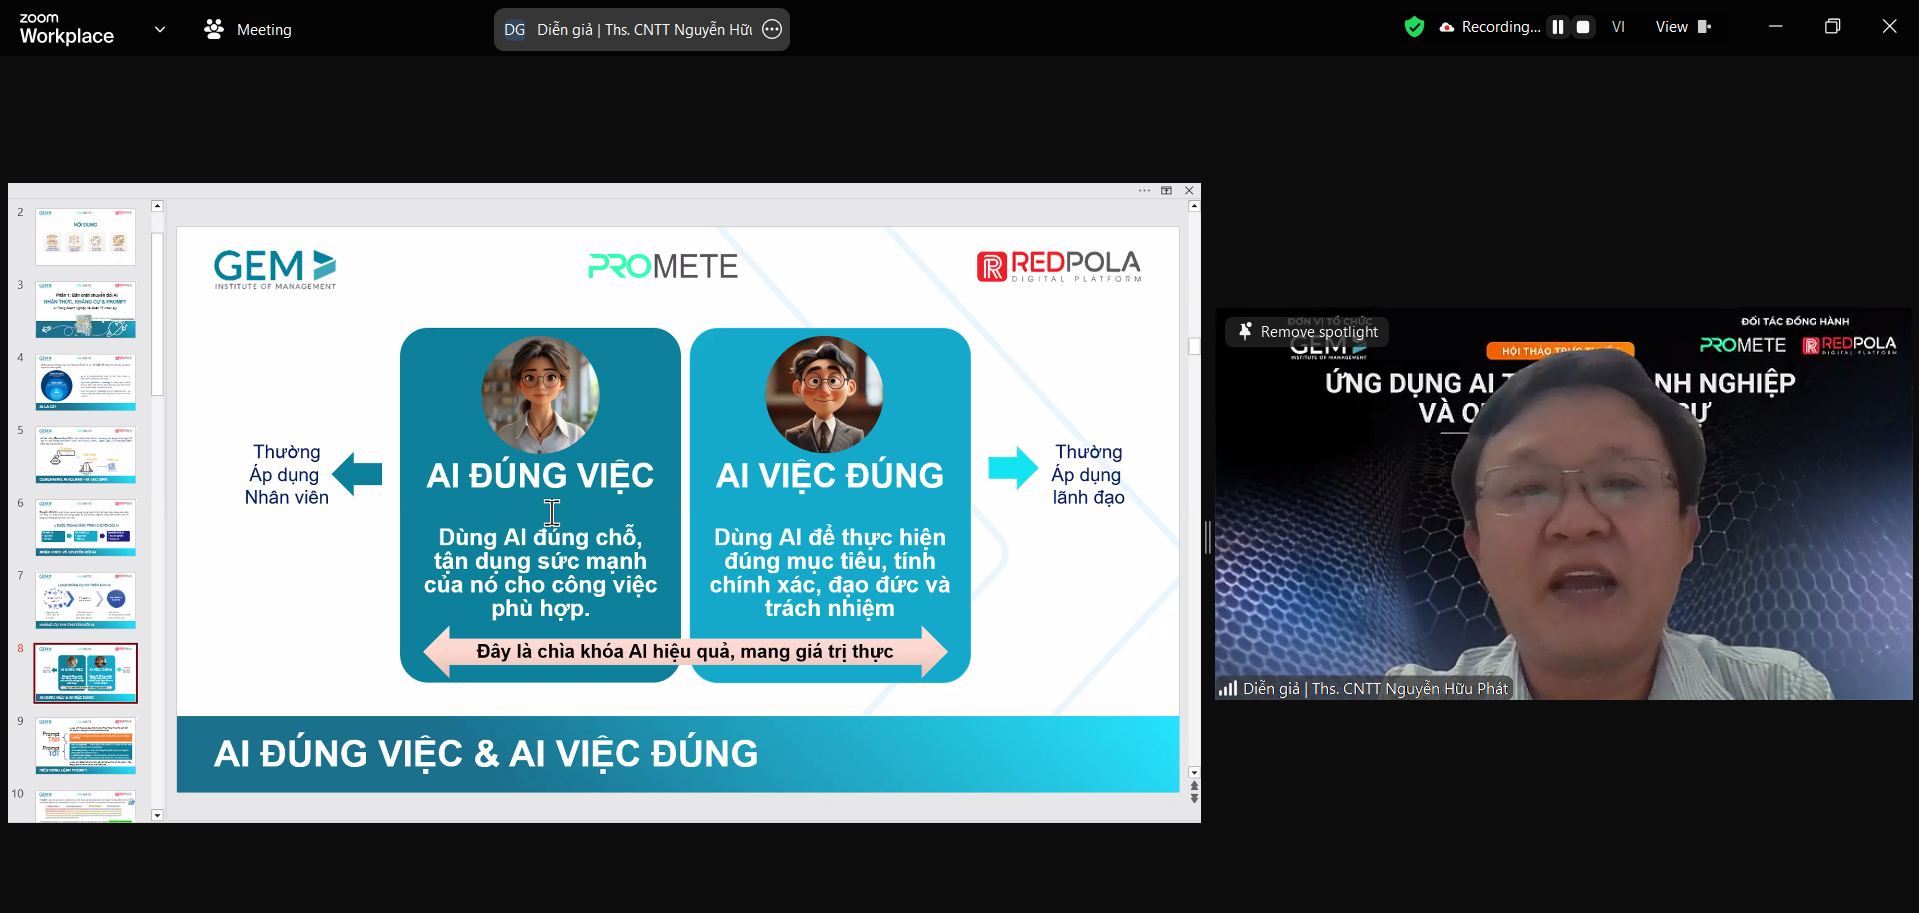Click slide area scroll down arrow

coord(1194,772)
